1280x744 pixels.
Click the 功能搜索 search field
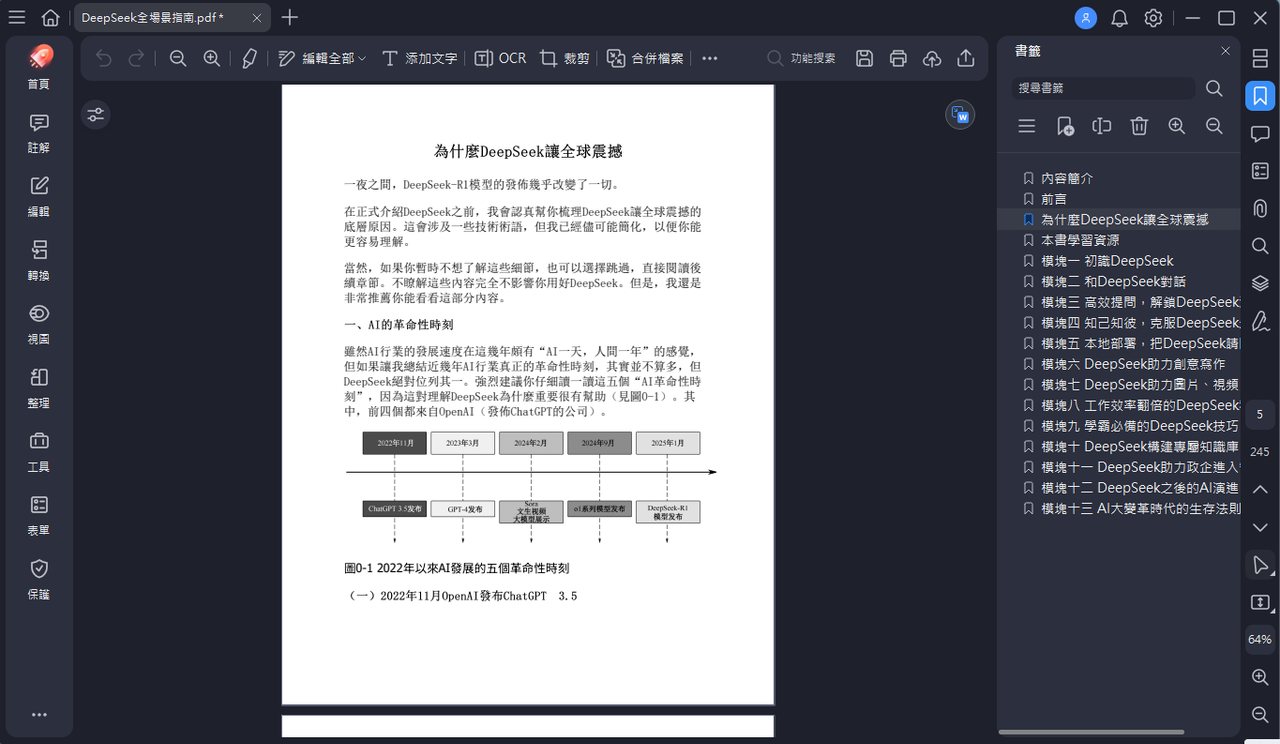801,58
